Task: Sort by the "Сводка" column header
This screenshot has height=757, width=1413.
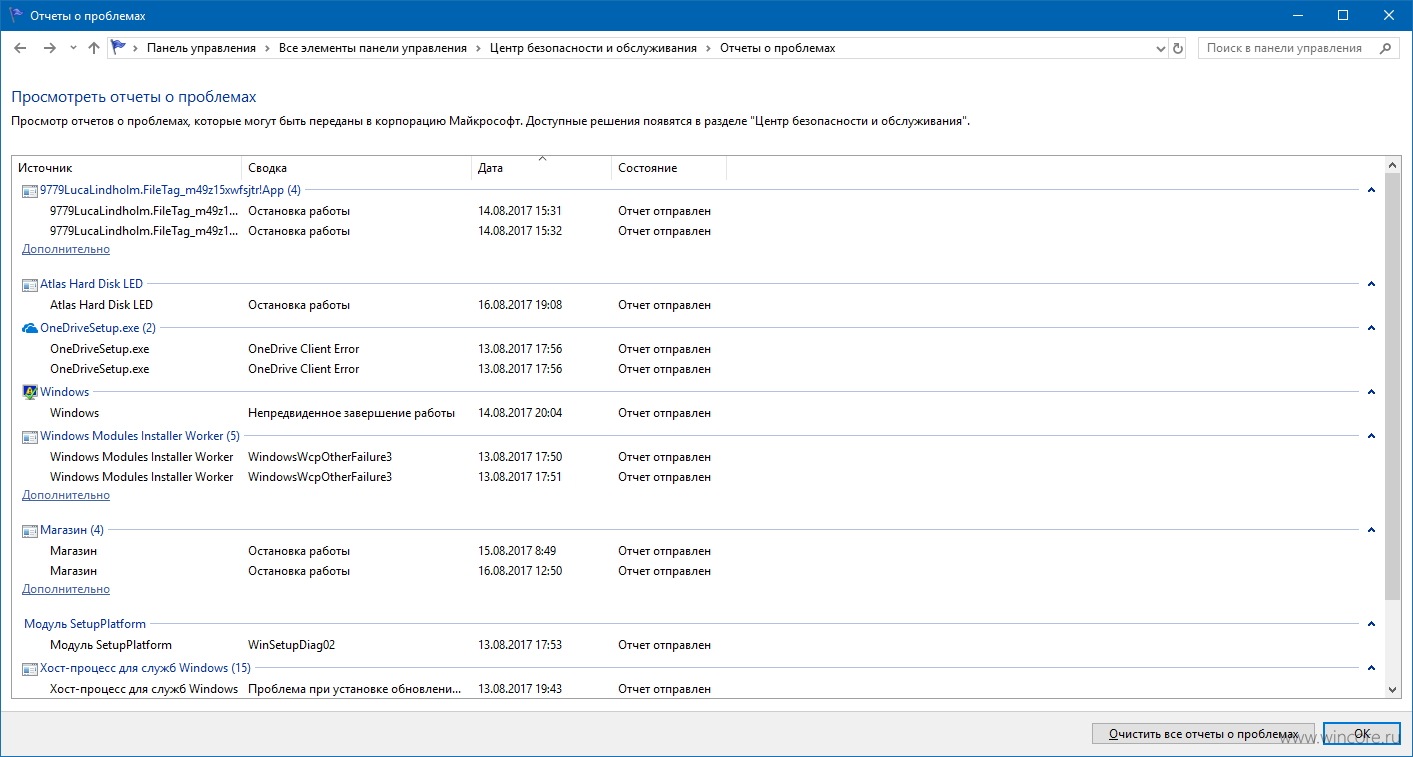Action: pos(356,168)
